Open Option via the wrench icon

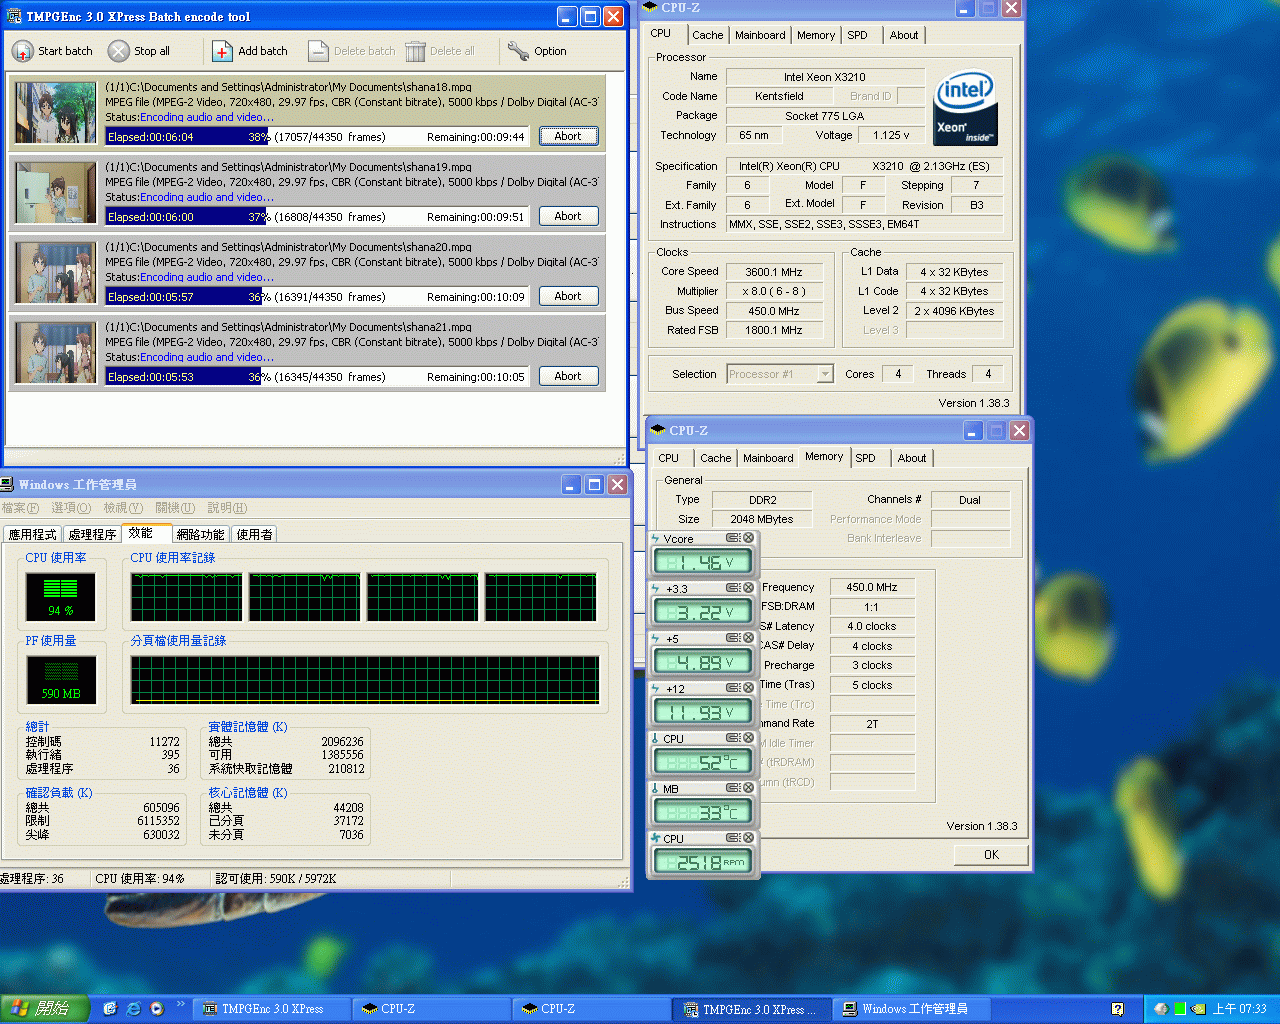coord(518,51)
